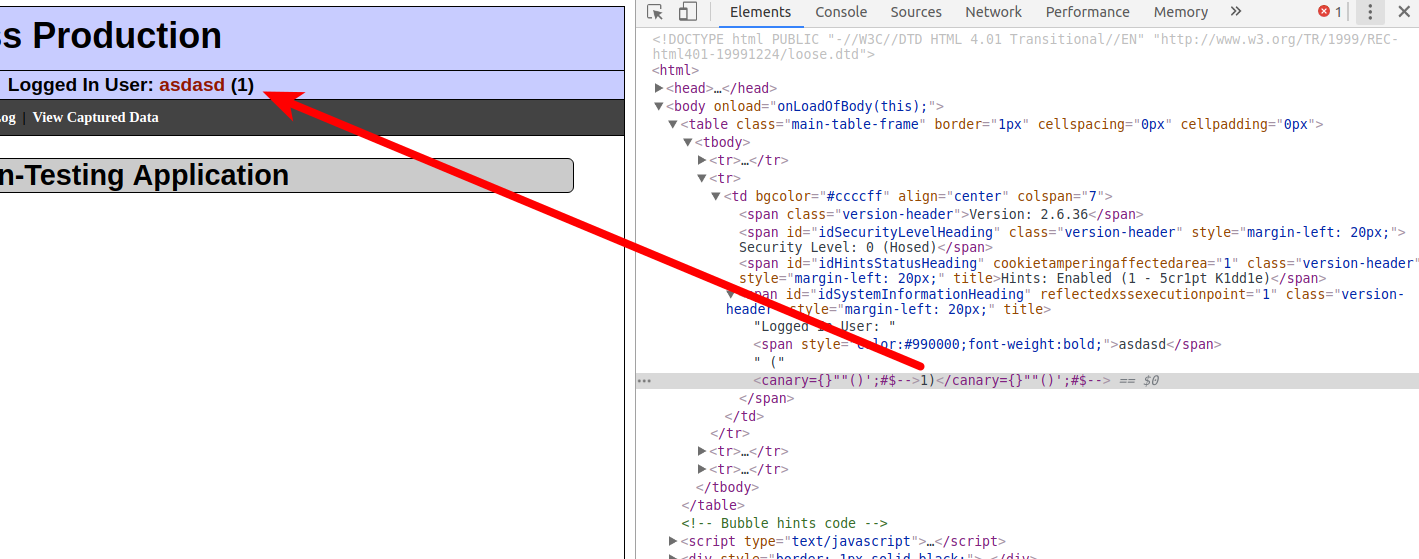Screen dimensions: 1419x559
Task: Go to the Network tab
Action: click(x=993, y=12)
